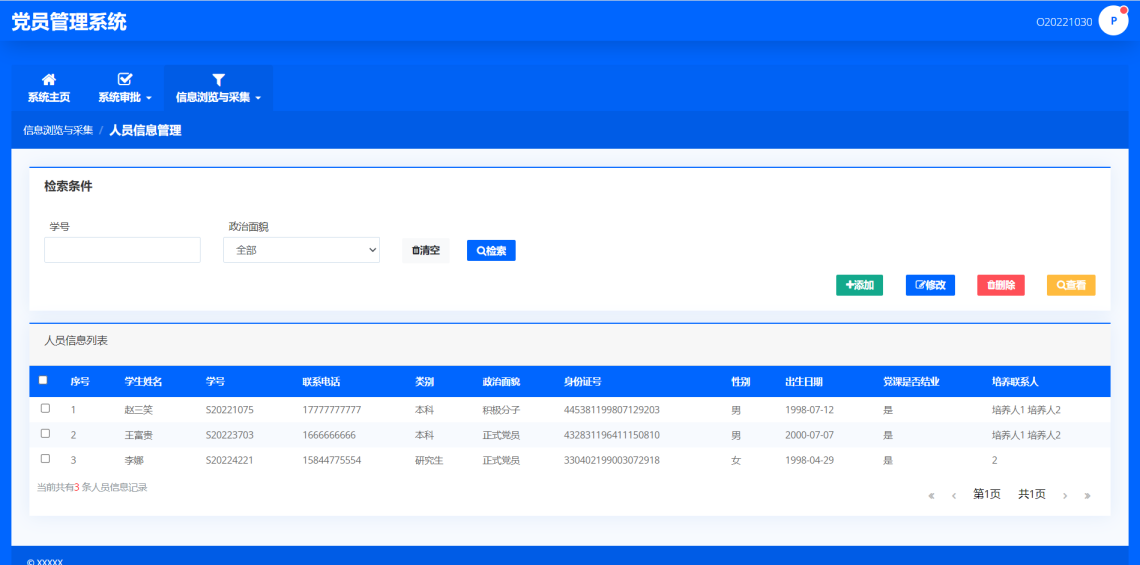
Task: Click the 党员管理系统 title
Action: [69, 22]
